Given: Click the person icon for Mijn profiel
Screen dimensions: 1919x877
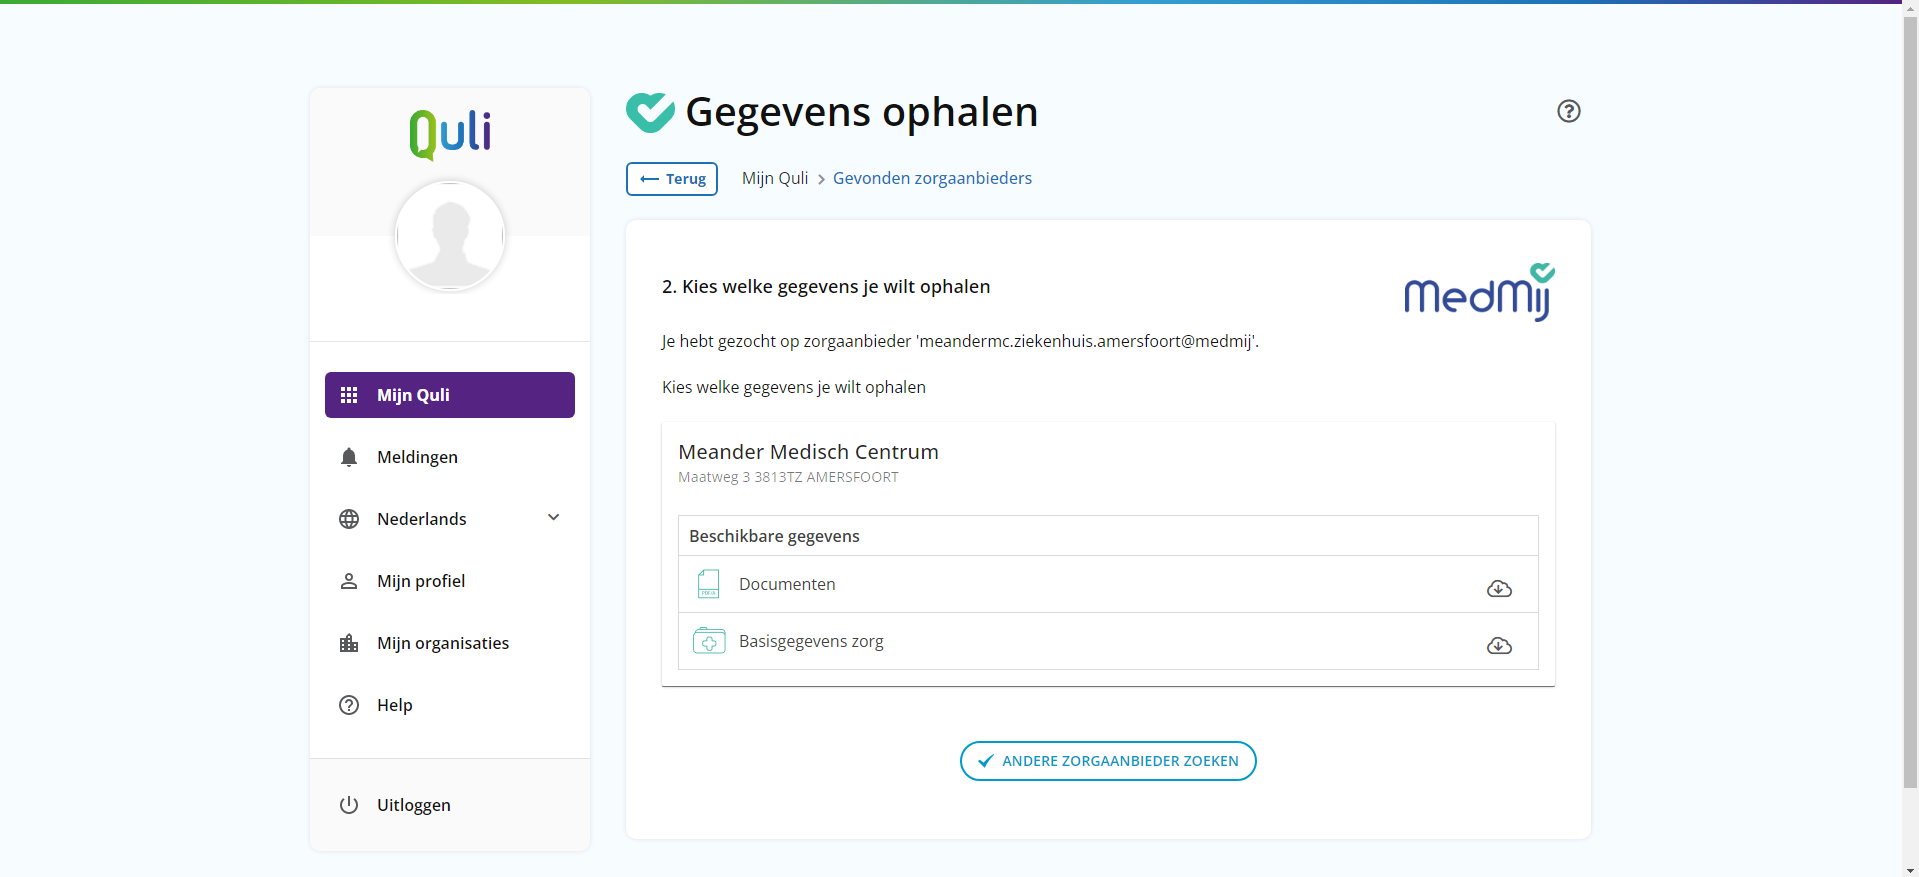Looking at the screenshot, I should [x=349, y=581].
